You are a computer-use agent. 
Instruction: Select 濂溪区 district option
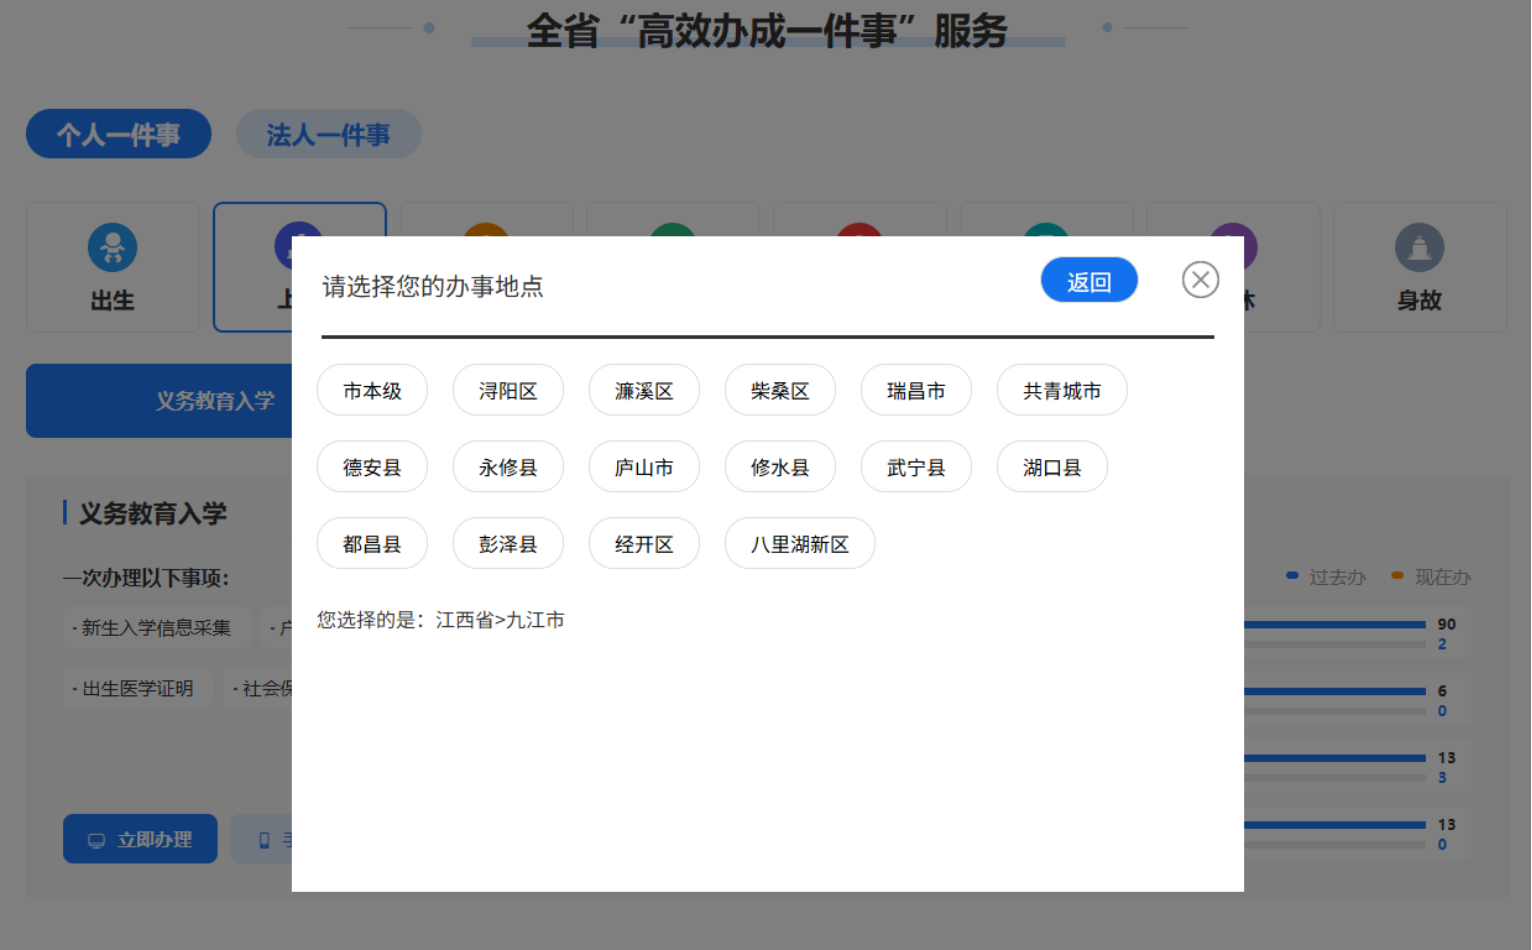click(x=644, y=391)
